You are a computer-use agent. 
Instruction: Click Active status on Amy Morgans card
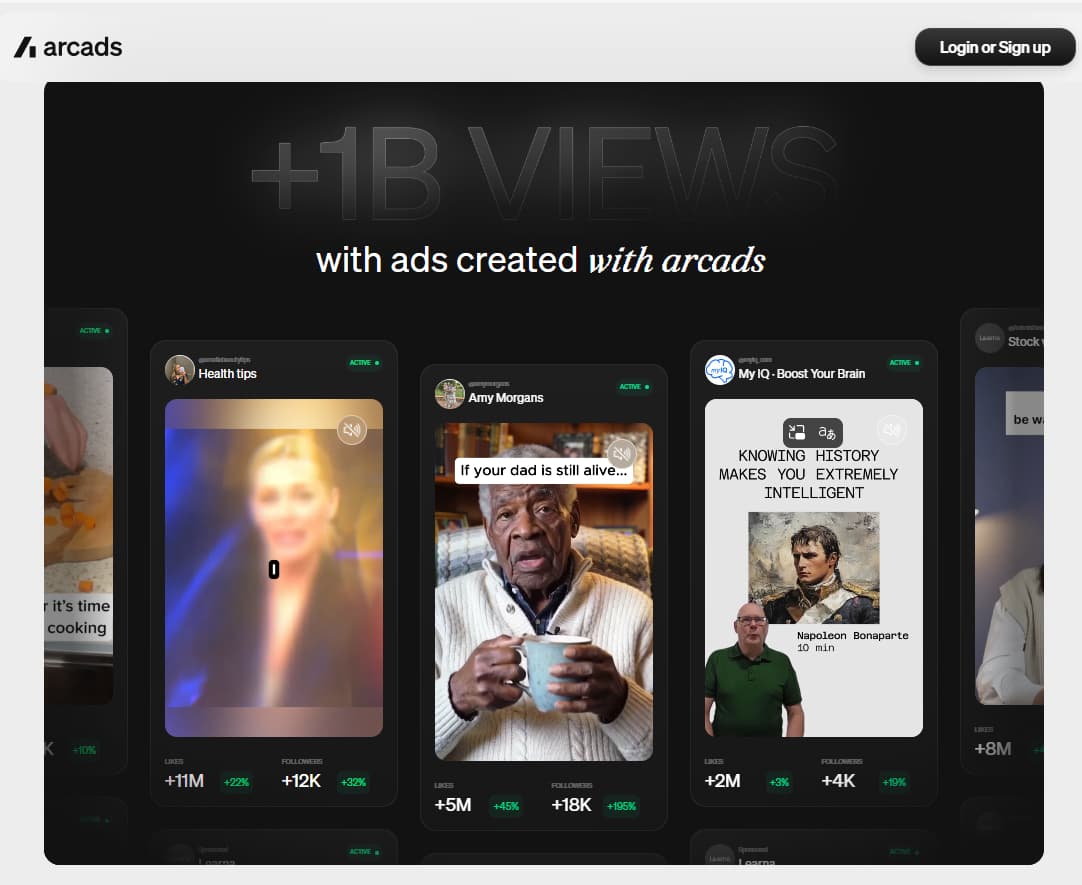click(634, 386)
